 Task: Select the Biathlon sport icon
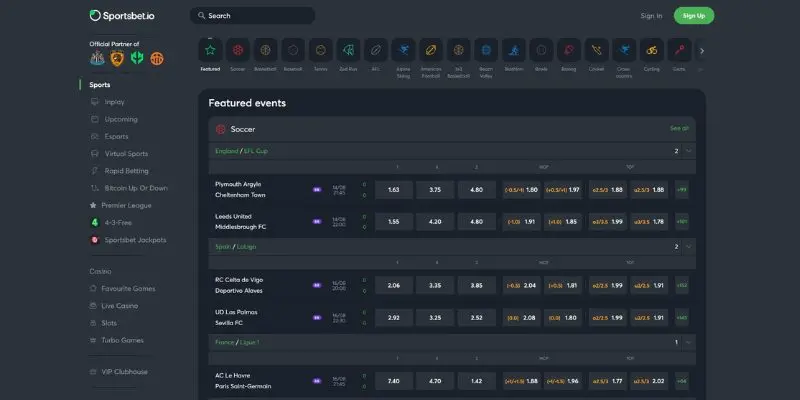tap(514, 50)
